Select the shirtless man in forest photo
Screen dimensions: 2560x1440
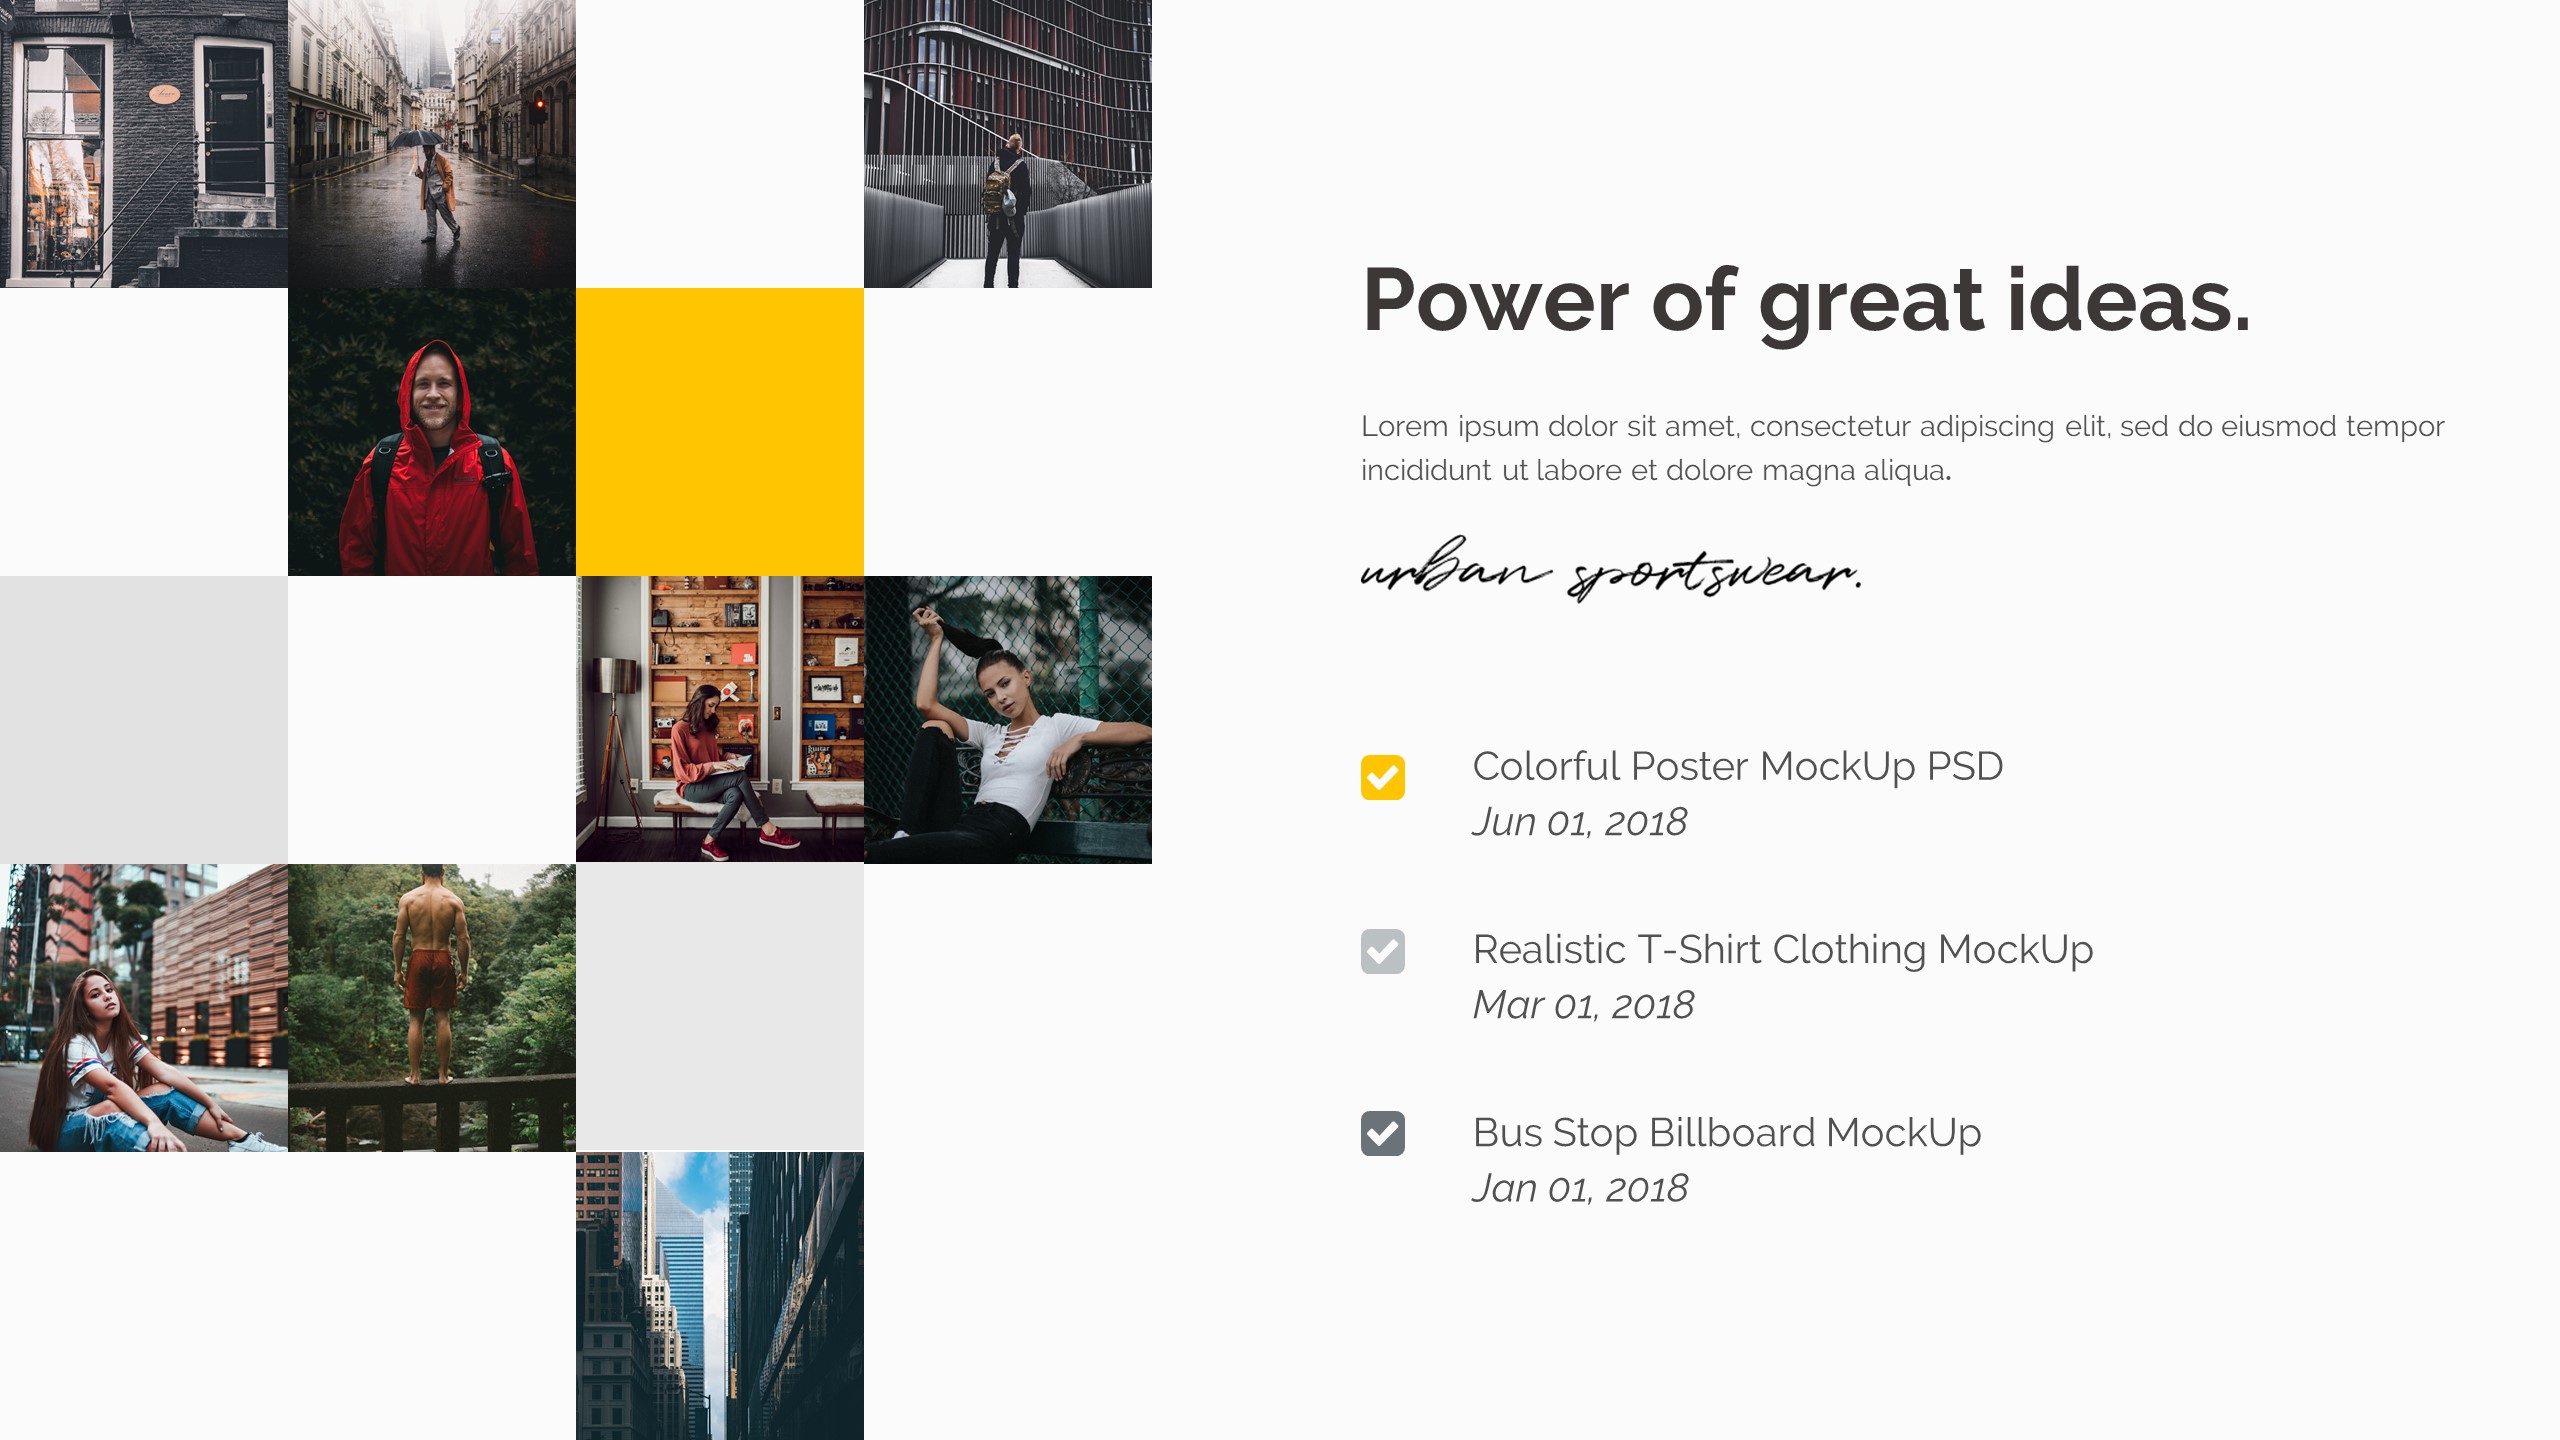432,1008
